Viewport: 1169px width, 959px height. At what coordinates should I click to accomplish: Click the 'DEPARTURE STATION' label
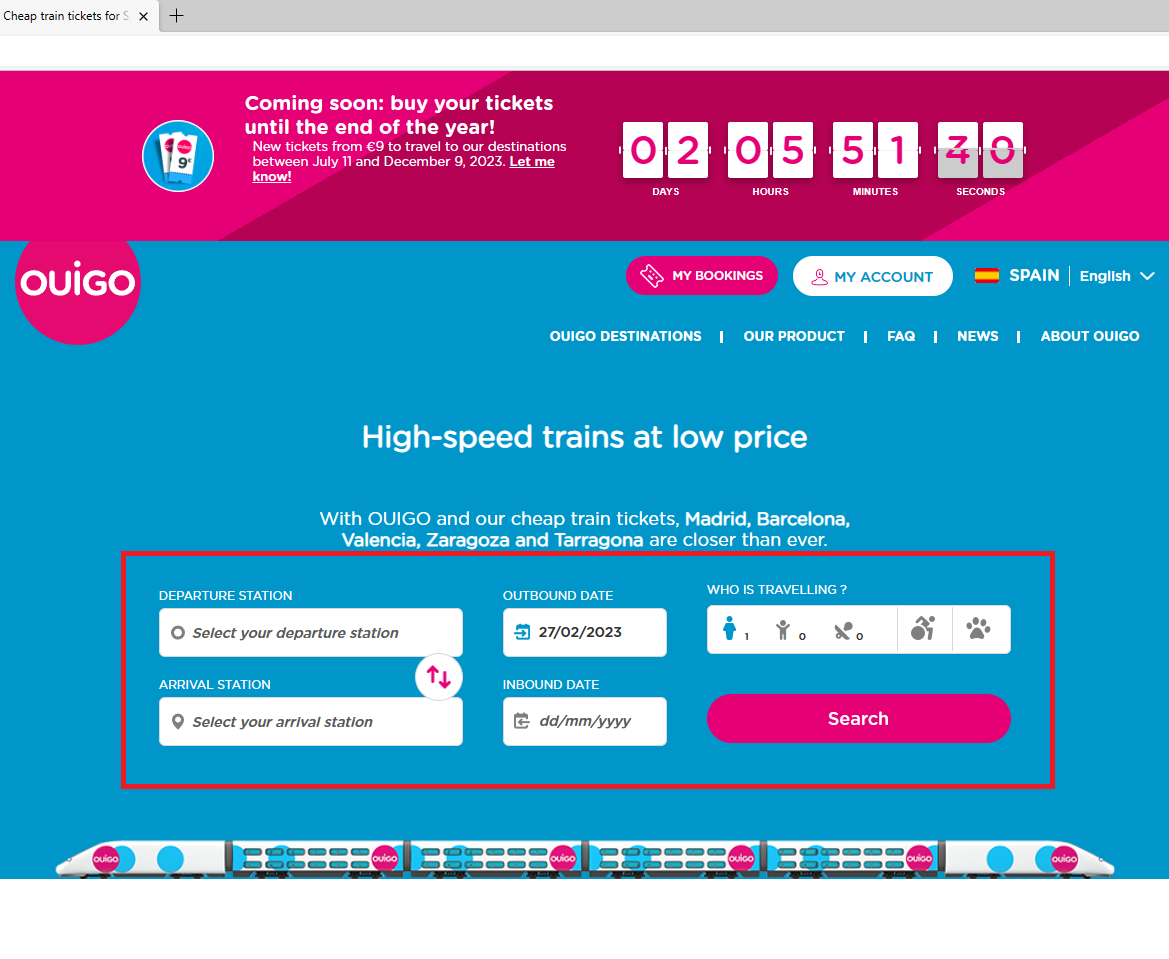point(225,596)
